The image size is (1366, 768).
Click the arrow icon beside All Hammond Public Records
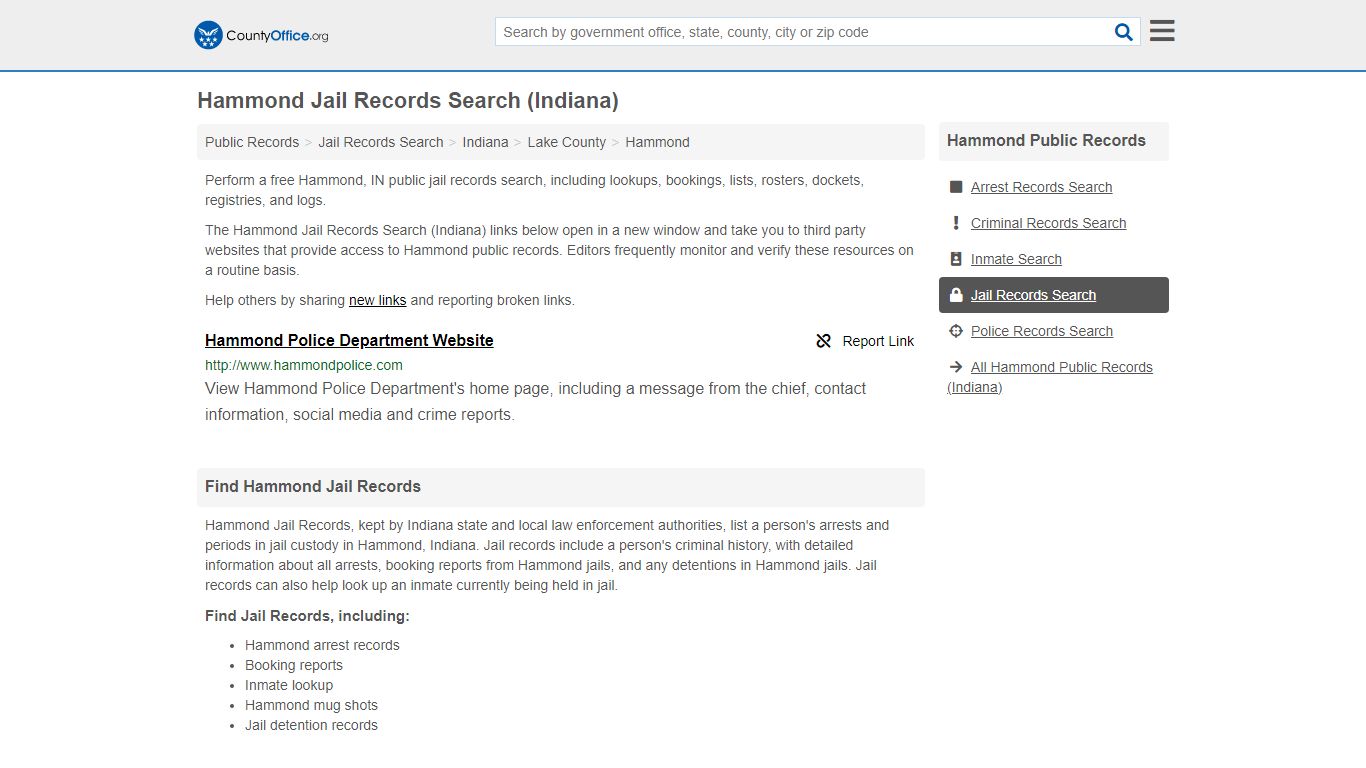956,367
